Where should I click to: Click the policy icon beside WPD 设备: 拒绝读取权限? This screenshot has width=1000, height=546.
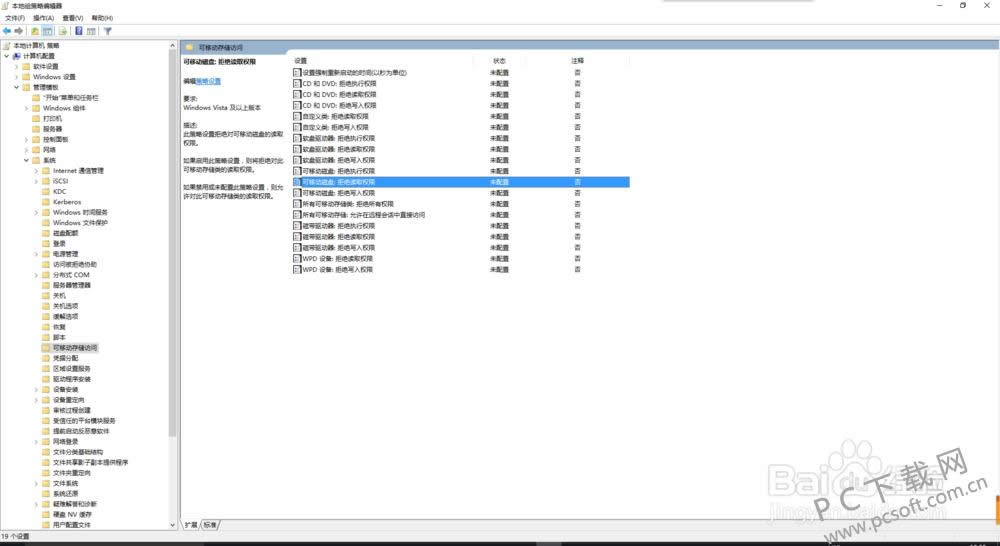[x=297, y=259]
